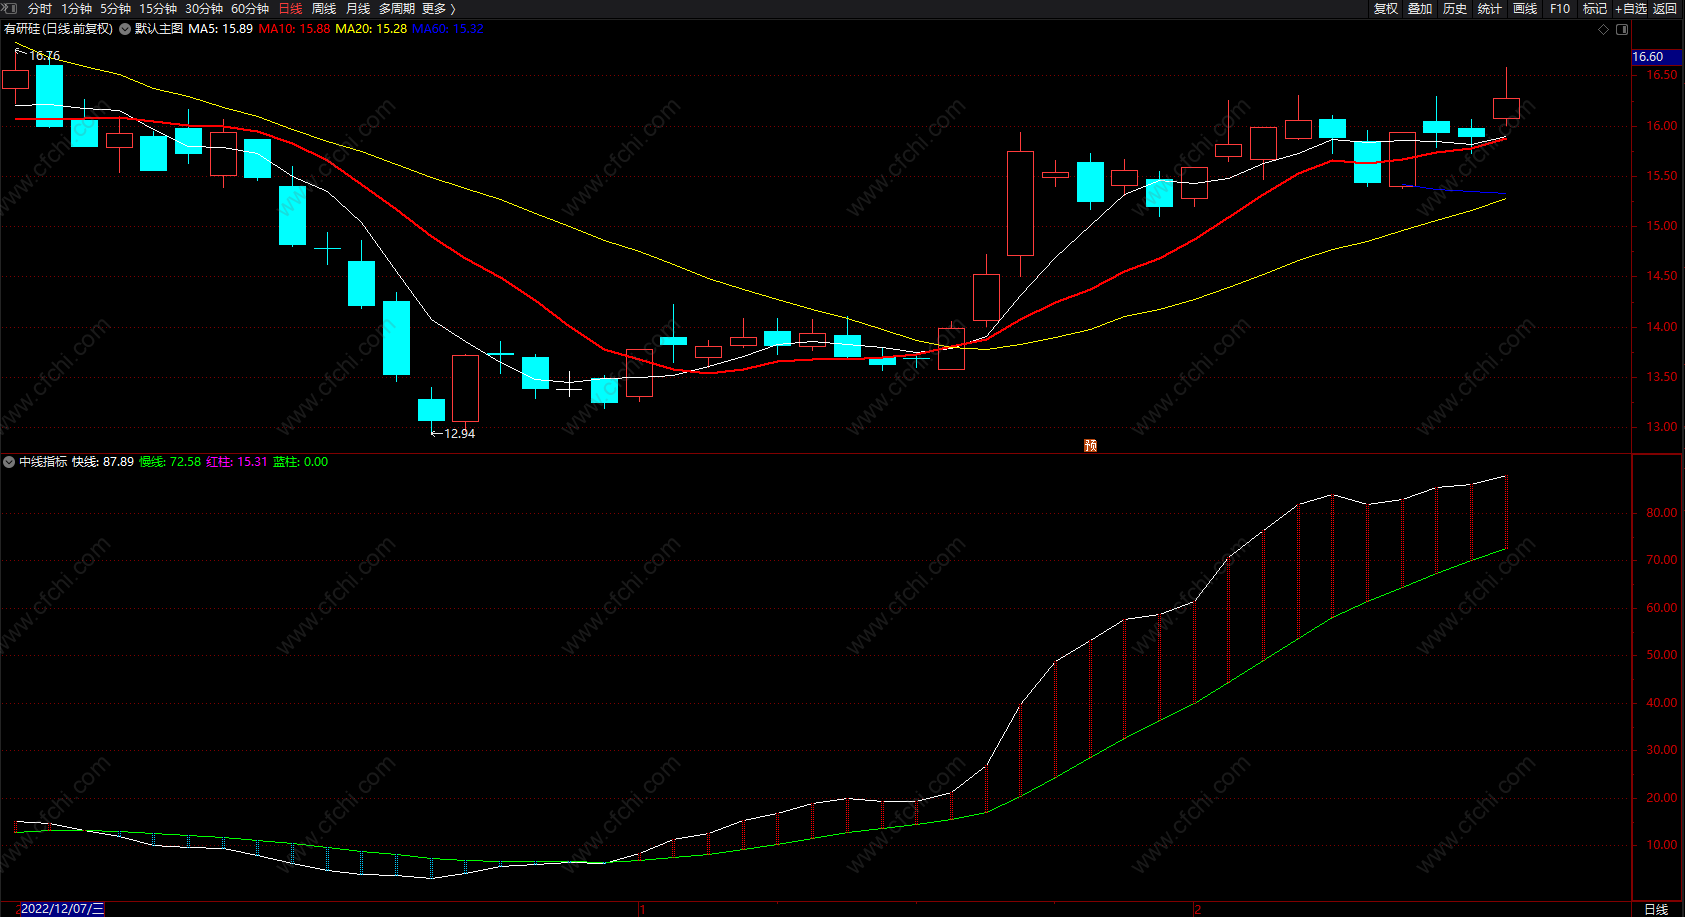Click the green 慢线: 72.58 value

coord(170,462)
